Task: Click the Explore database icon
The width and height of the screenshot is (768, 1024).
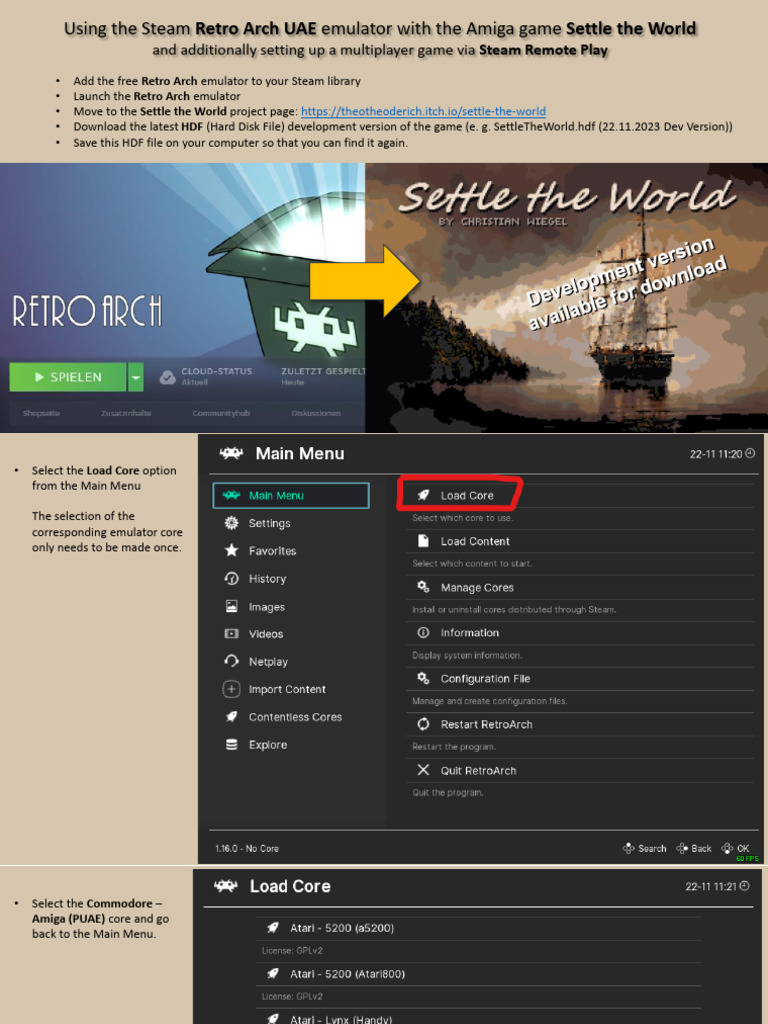Action: [231, 744]
